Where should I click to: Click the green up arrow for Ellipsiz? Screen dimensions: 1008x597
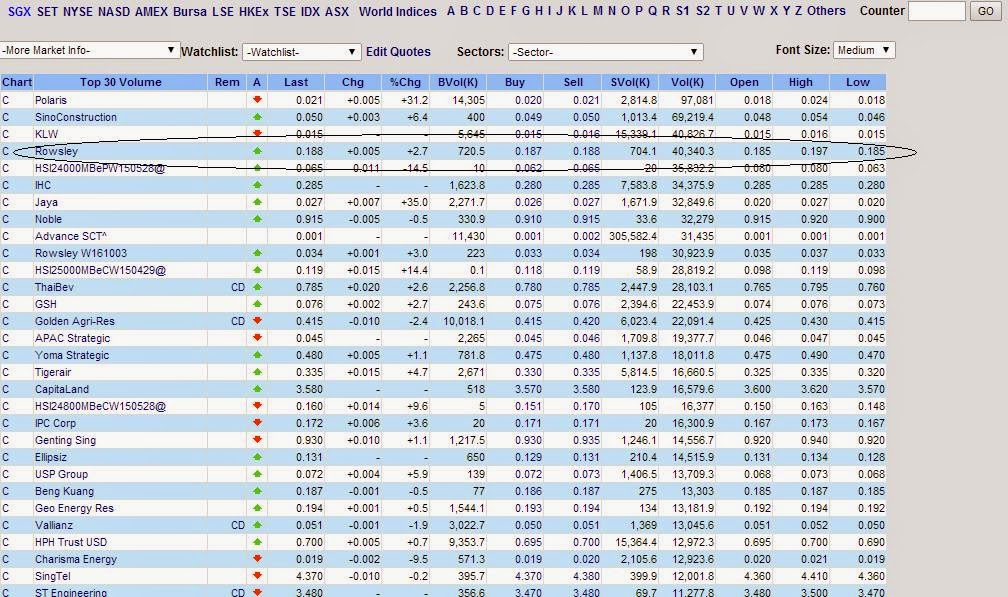(257, 457)
